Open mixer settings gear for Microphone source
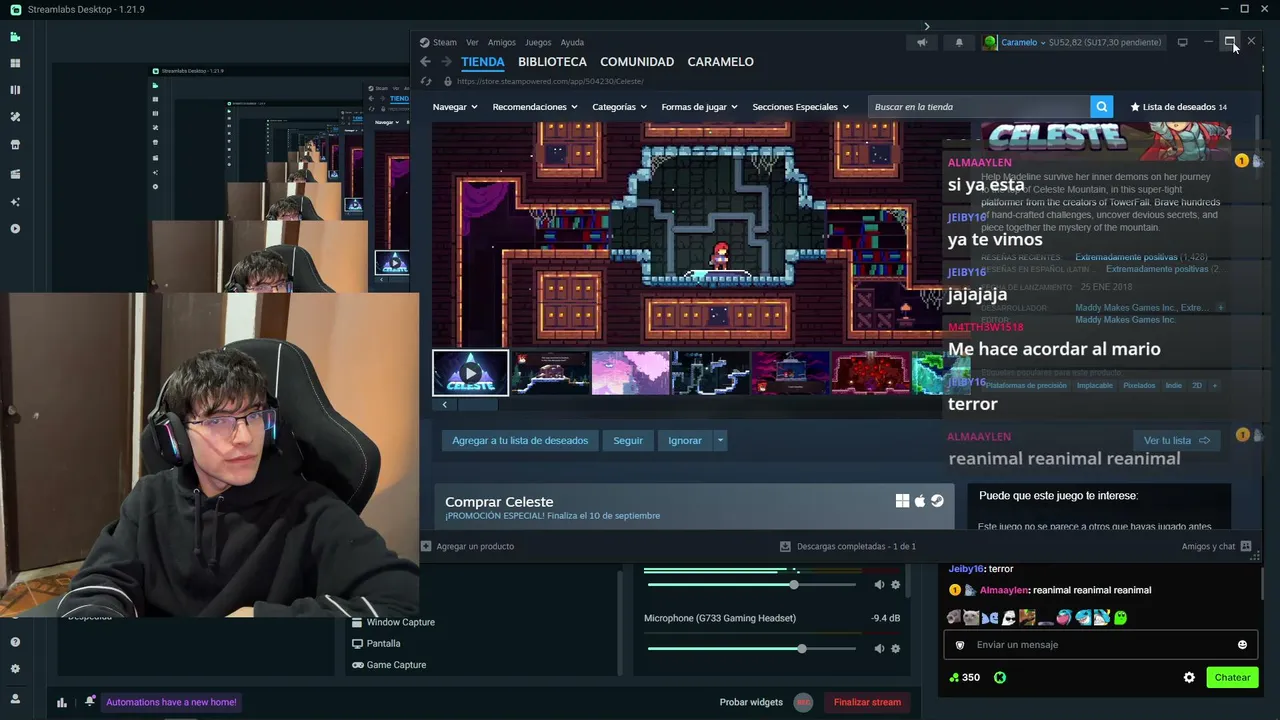The image size is (1280, 720). (x=895, y=648)
